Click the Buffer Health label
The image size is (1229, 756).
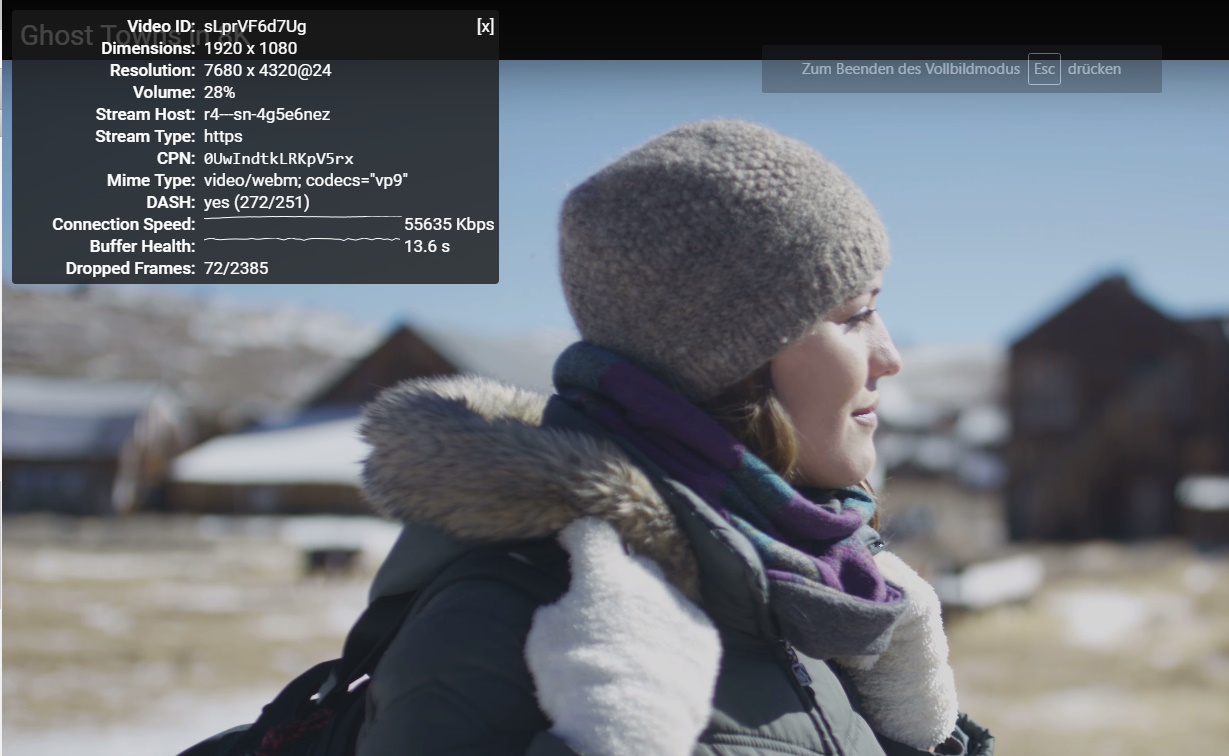142,246
